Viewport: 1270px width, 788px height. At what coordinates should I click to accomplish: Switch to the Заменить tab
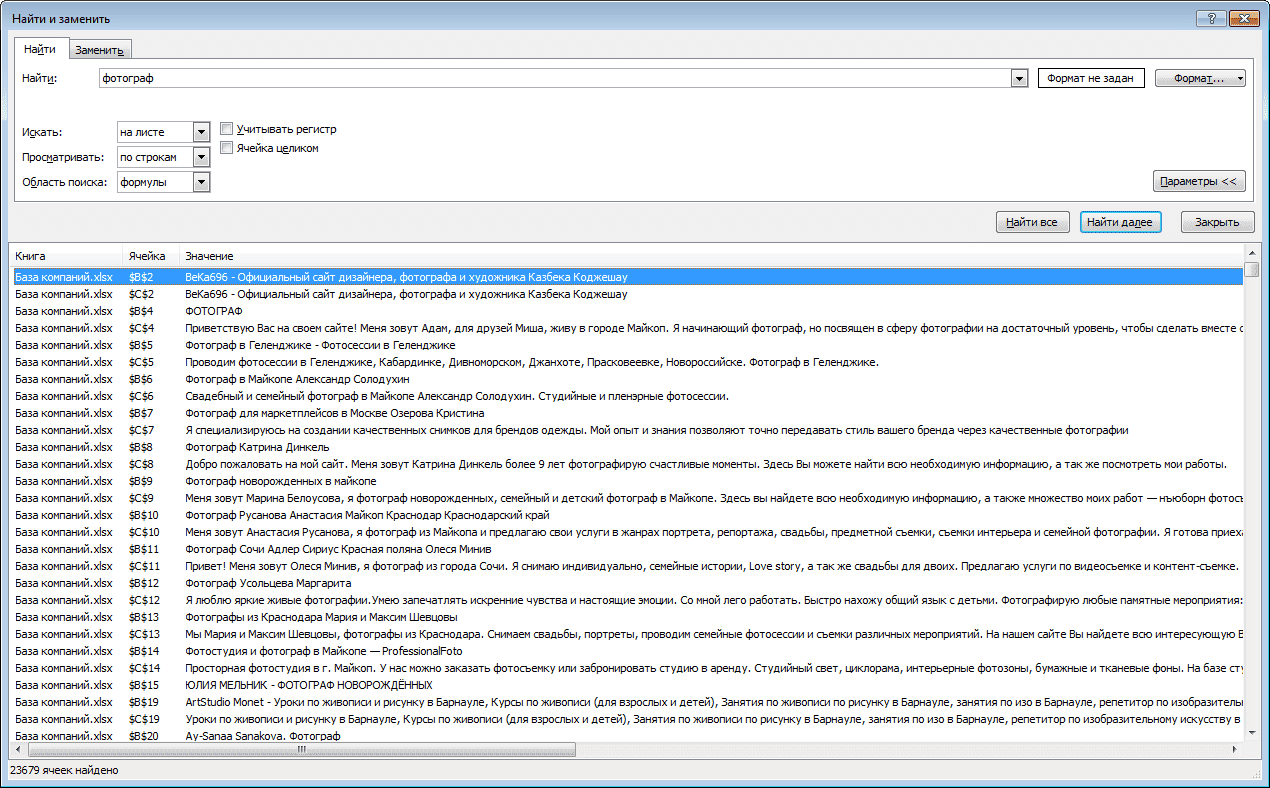pos(99,50)
